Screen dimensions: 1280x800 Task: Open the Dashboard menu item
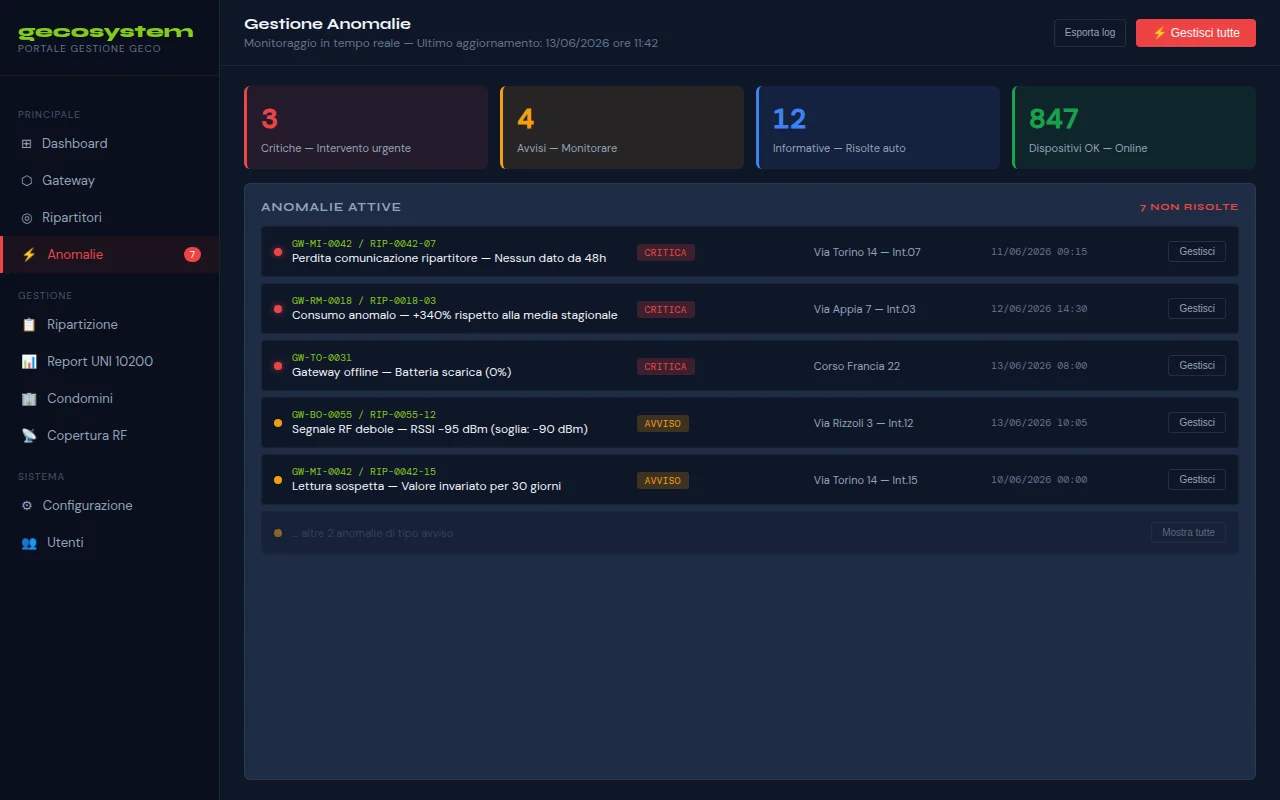110,144
